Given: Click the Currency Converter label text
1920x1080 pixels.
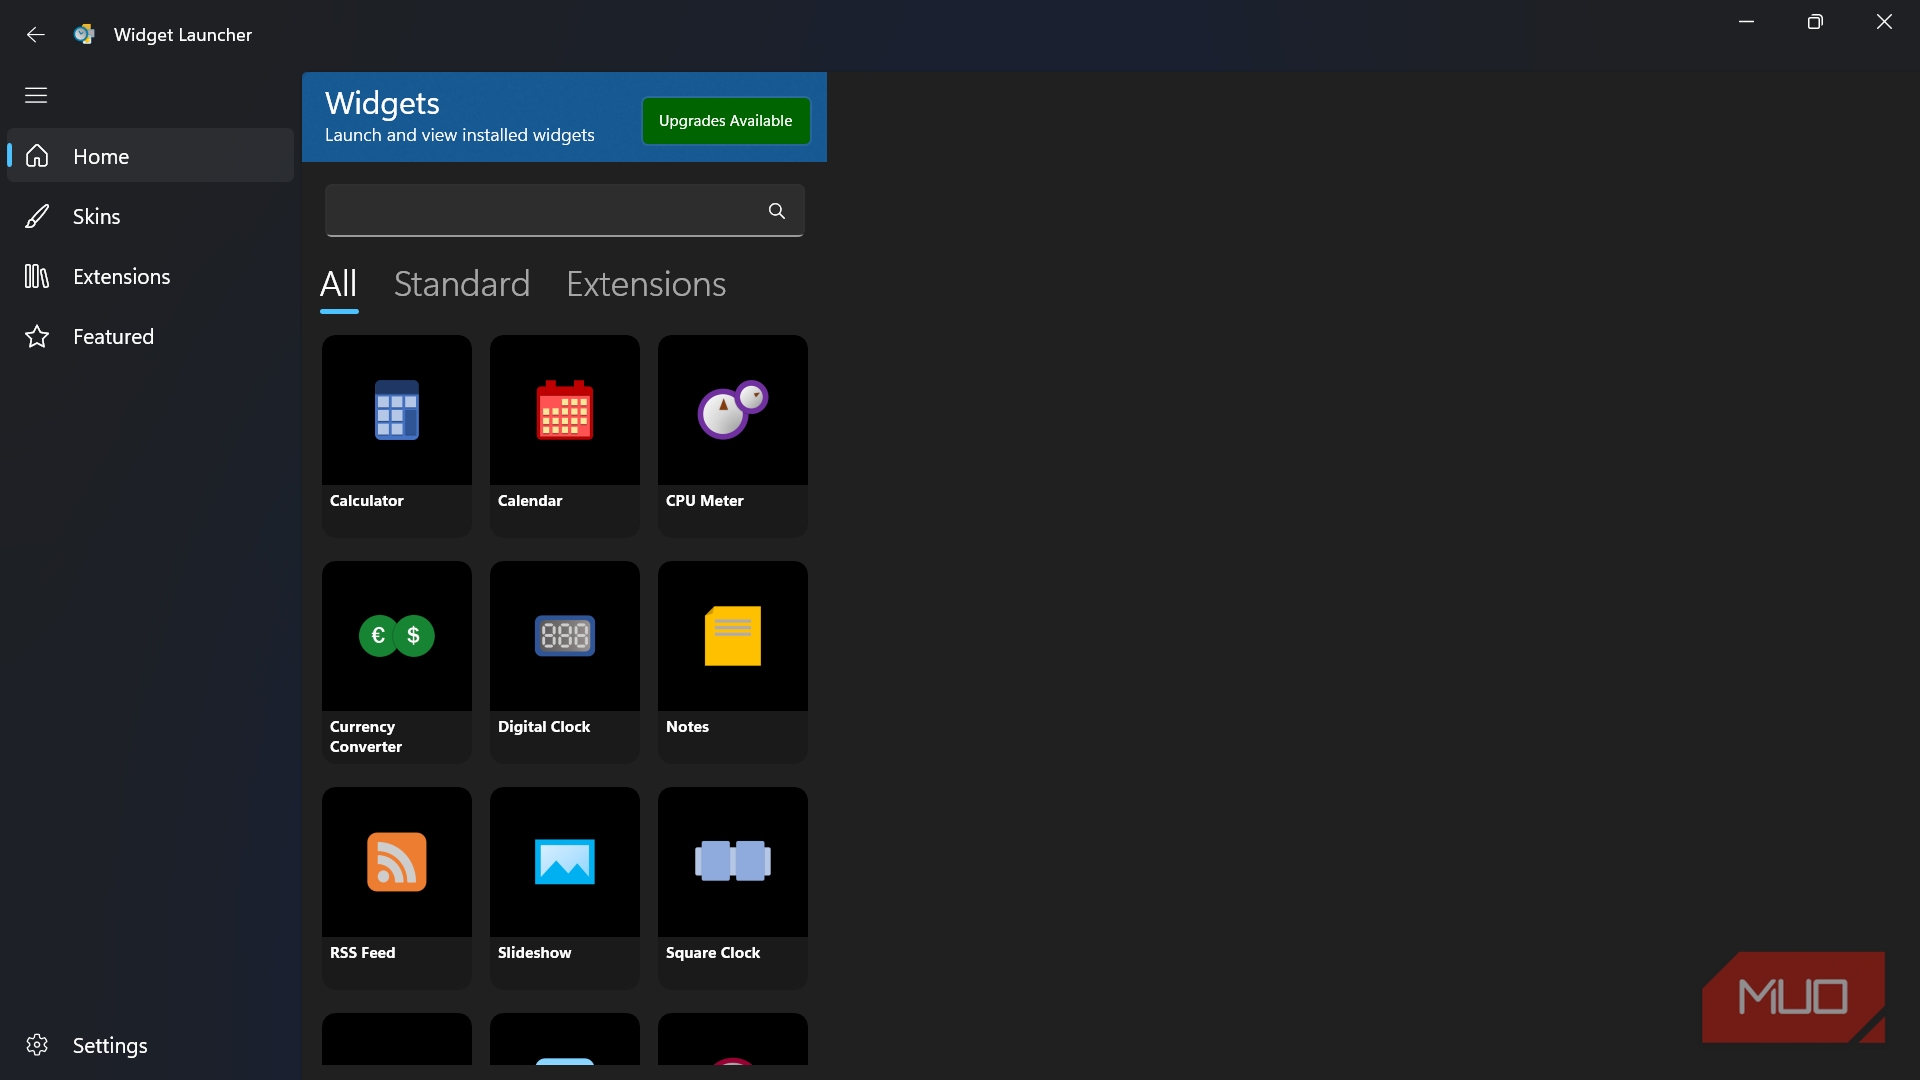Looking at the screenshot, I should point(366,737).
